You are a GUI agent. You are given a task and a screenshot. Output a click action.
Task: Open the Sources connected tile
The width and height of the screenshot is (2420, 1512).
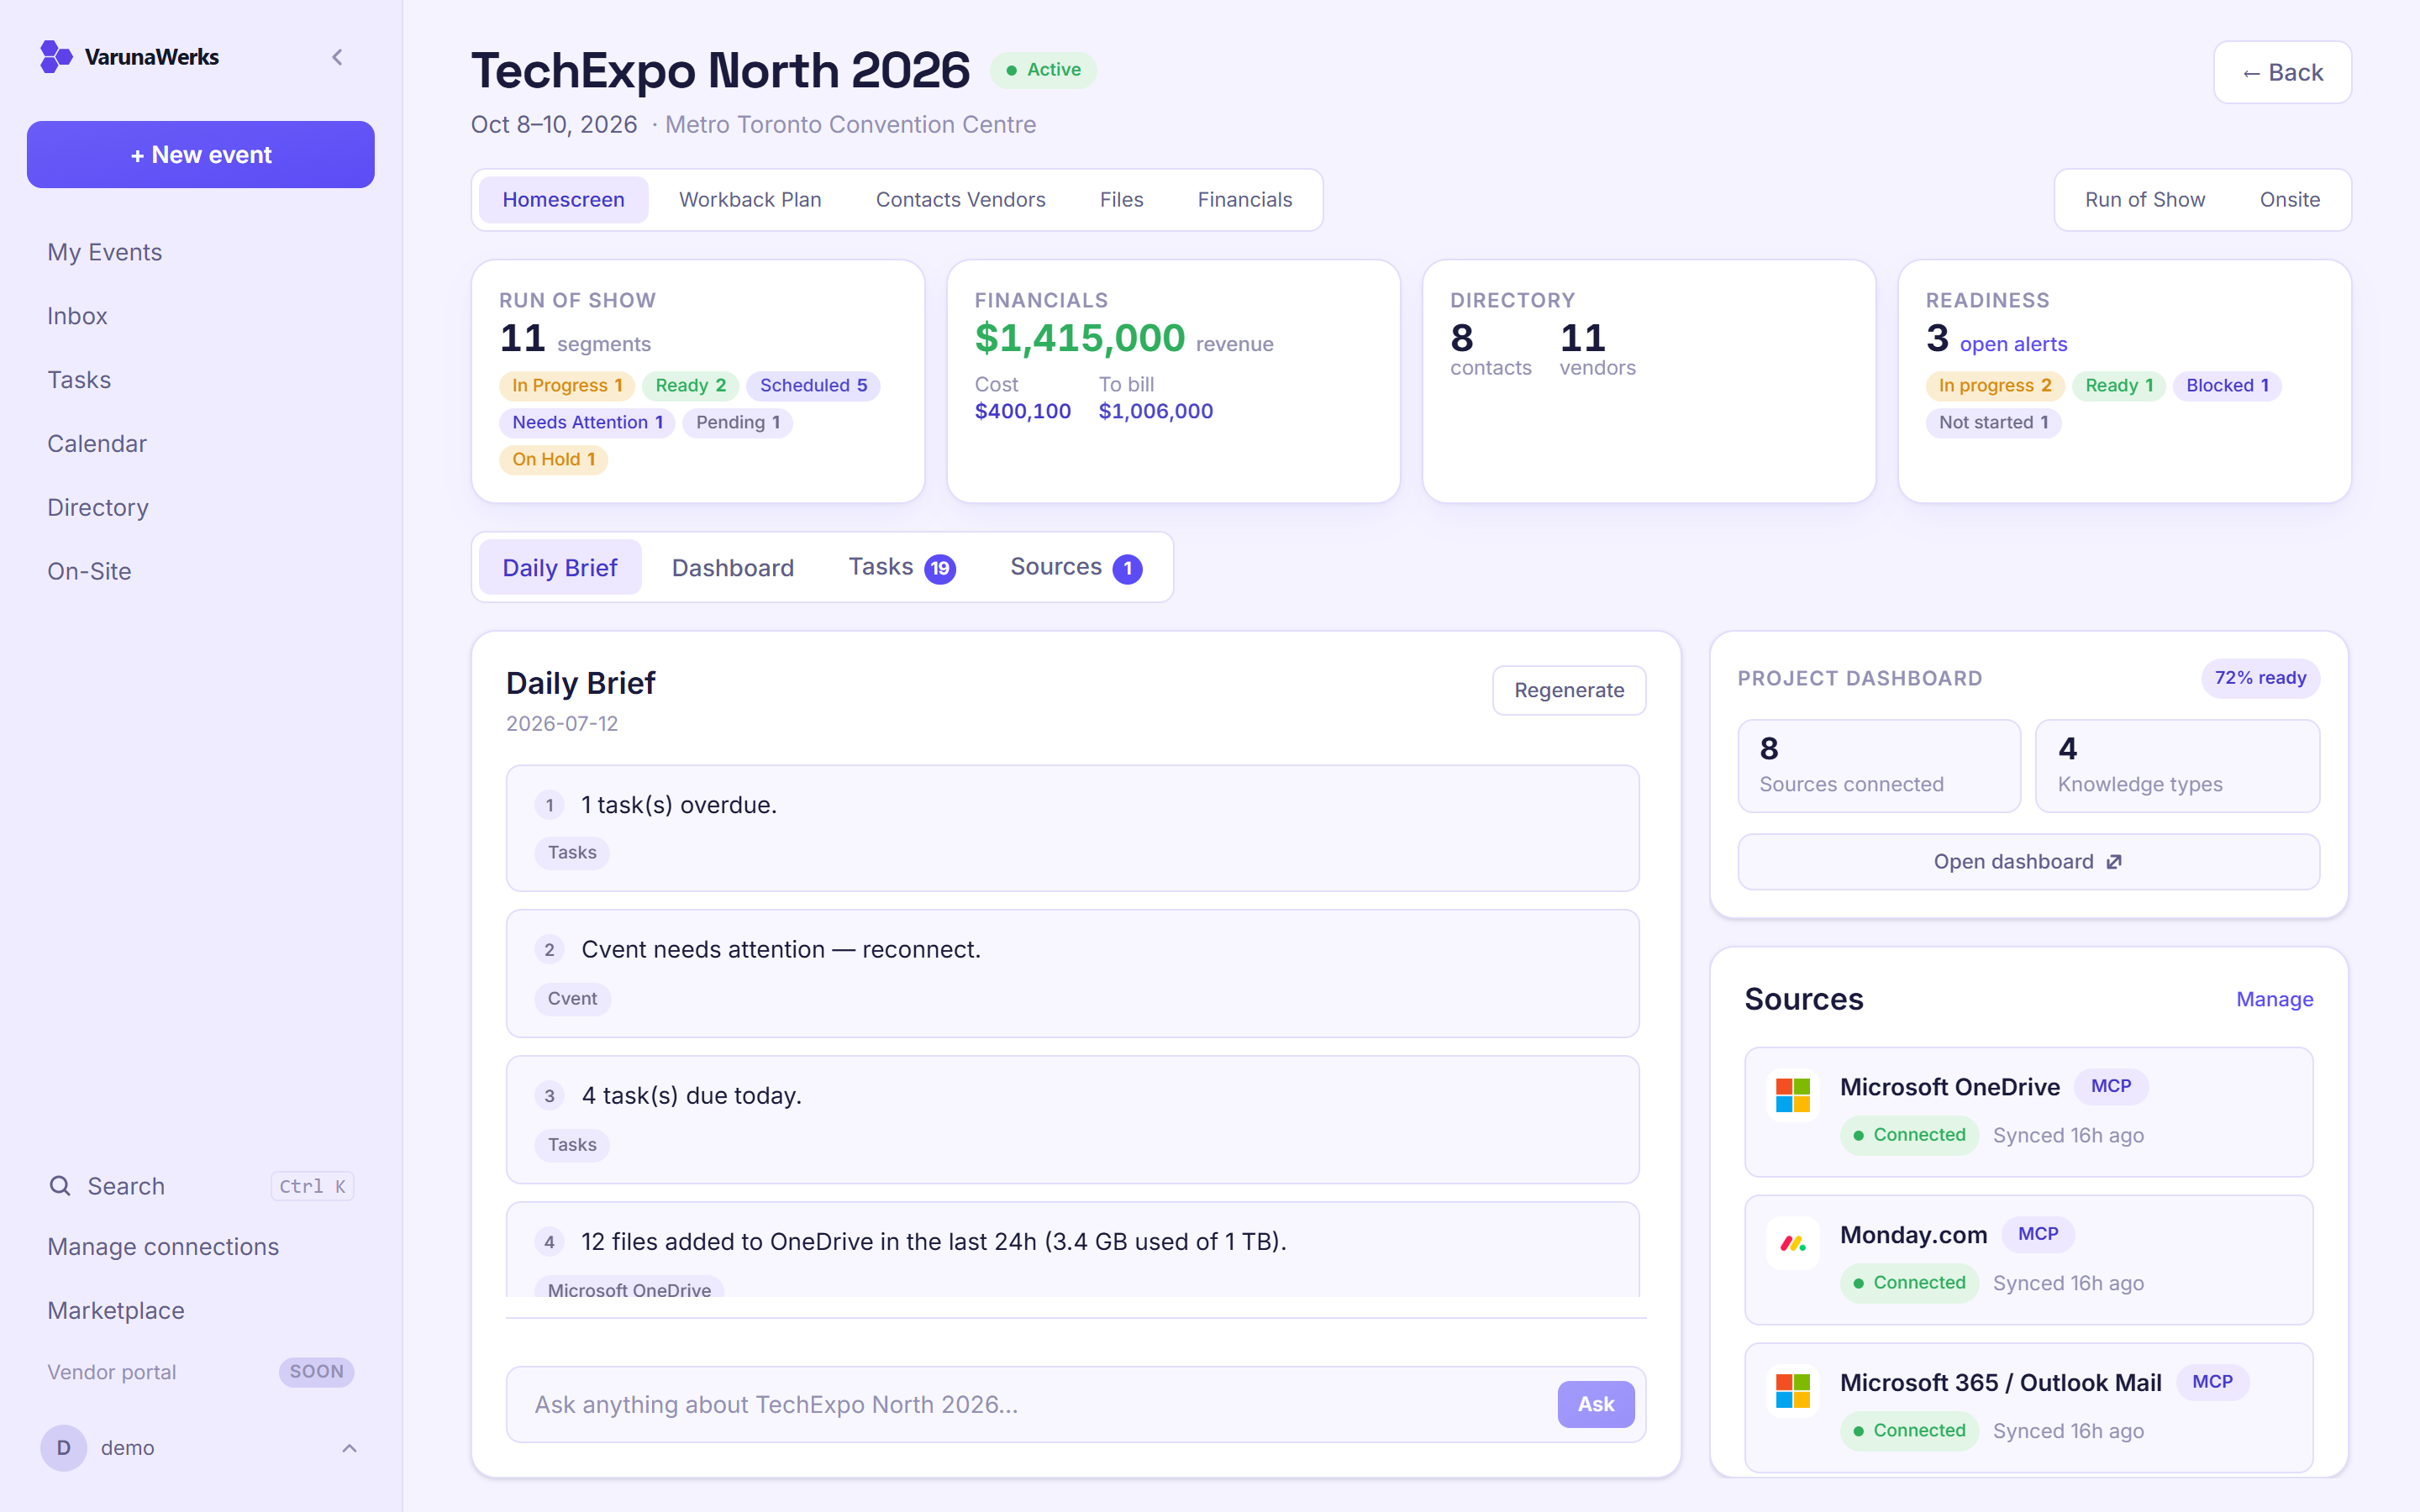pos(1879,766)
